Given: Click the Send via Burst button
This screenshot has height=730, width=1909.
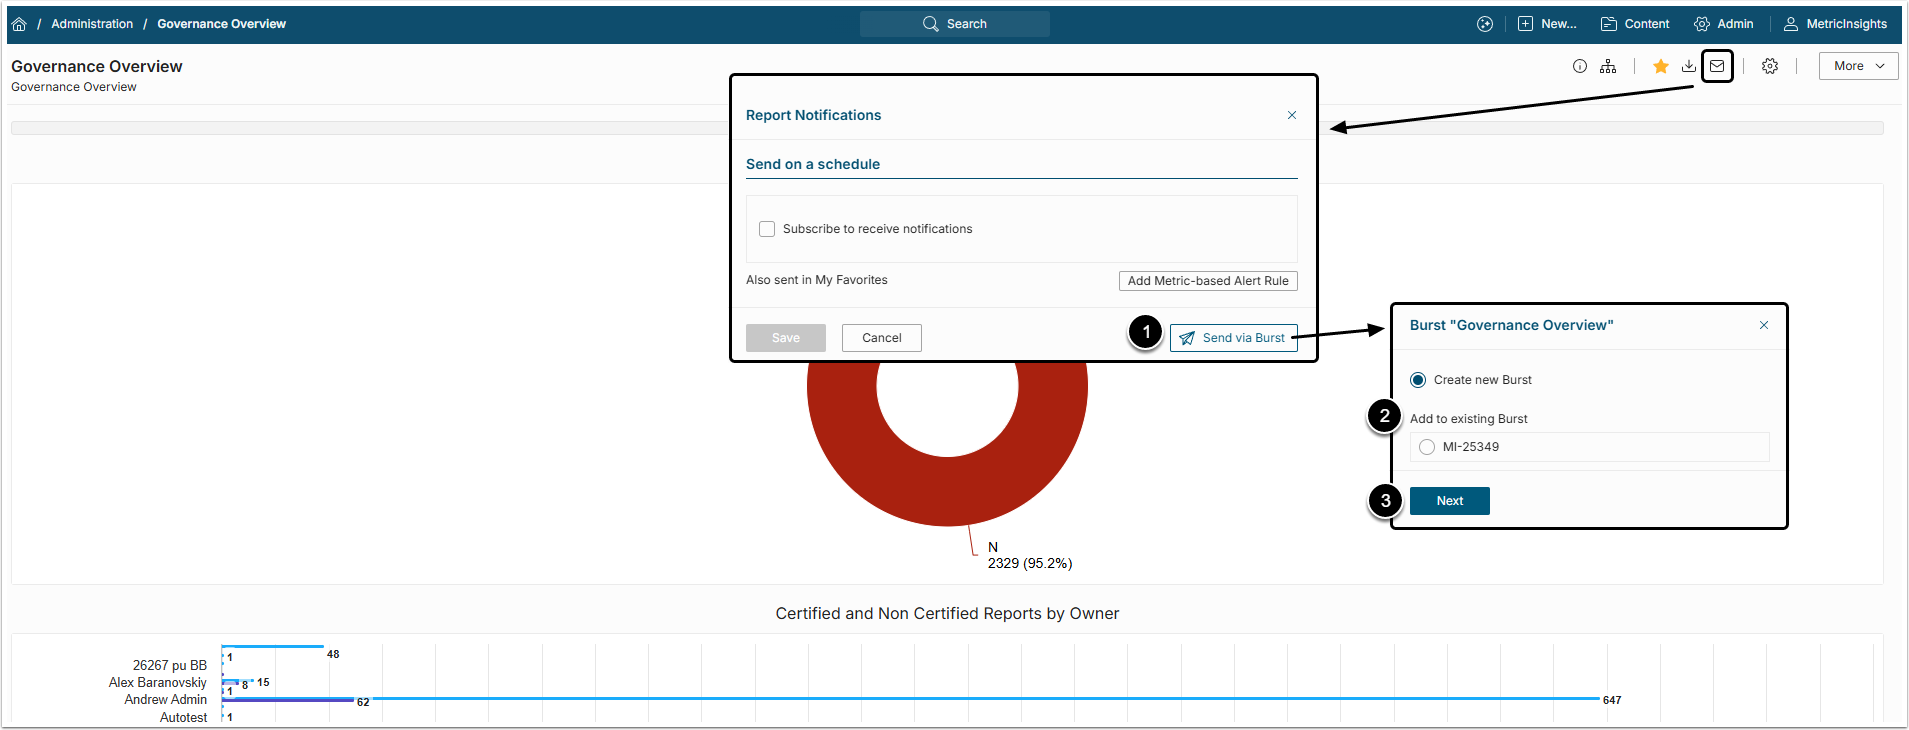Looking at the screenshot, I should [x=1233, y=338].
